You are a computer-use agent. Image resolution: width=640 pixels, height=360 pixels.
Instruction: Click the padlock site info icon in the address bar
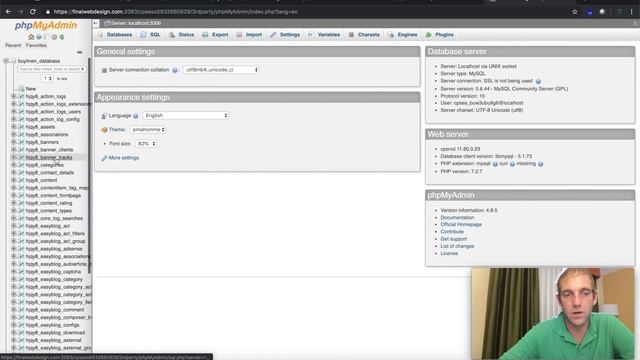48,12
